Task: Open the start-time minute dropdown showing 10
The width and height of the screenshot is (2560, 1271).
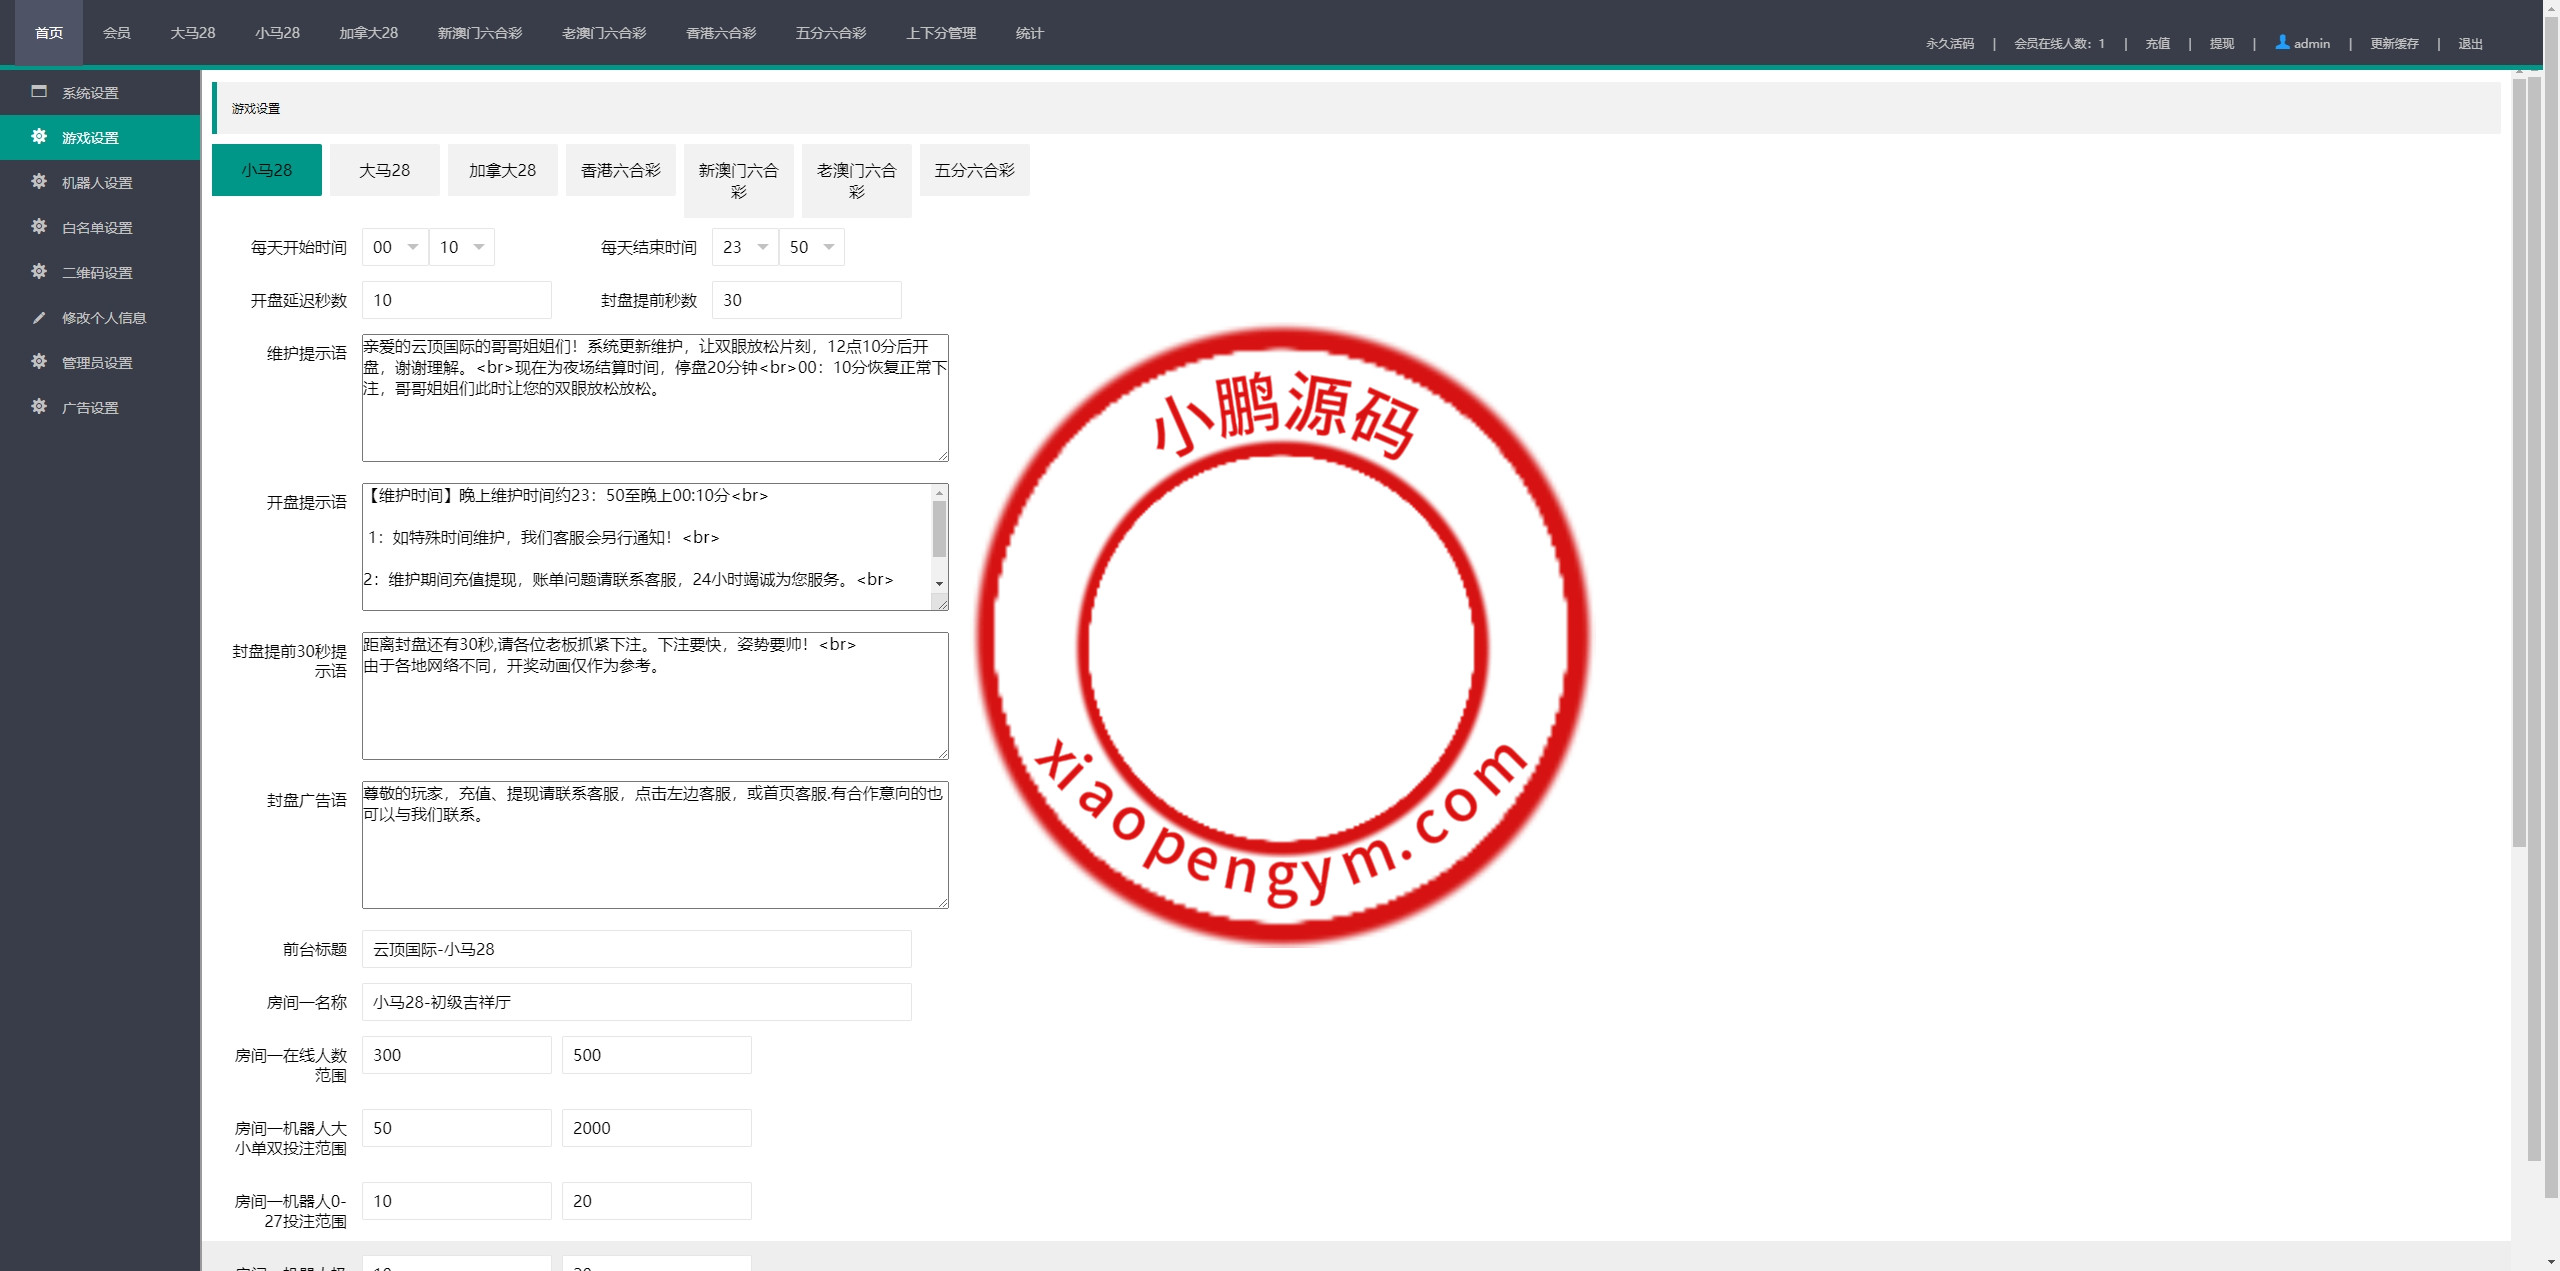Action: (x=461, y=247)
